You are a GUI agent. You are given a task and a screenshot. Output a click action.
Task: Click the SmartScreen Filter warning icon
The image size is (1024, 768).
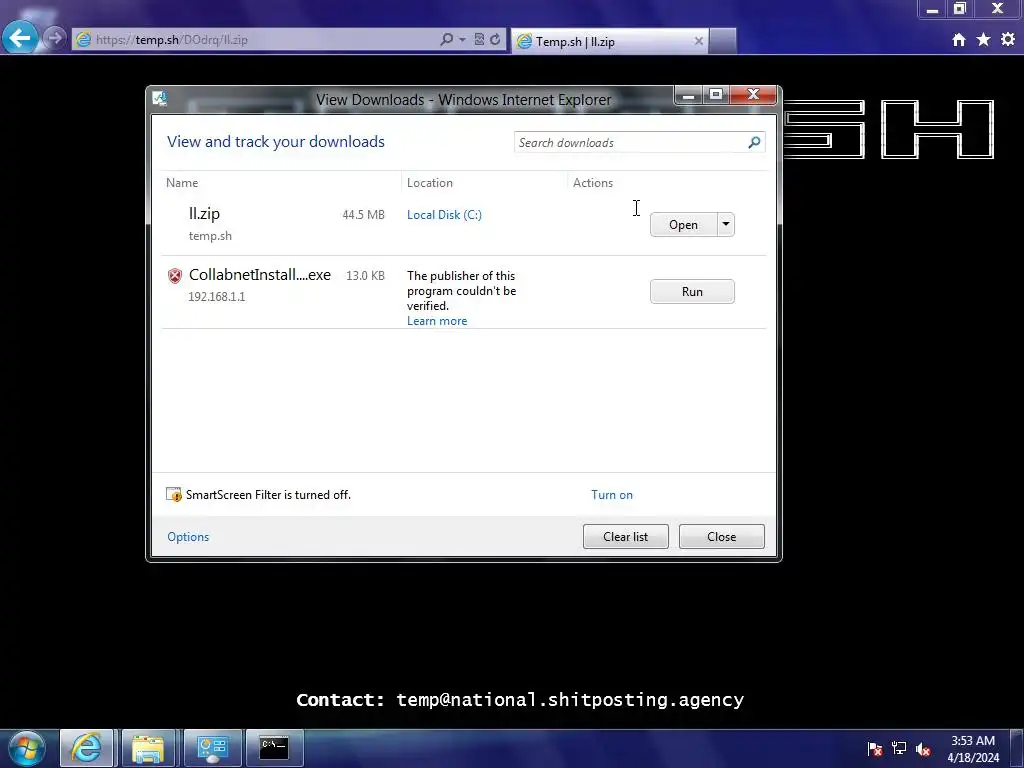tap(174, 494)
